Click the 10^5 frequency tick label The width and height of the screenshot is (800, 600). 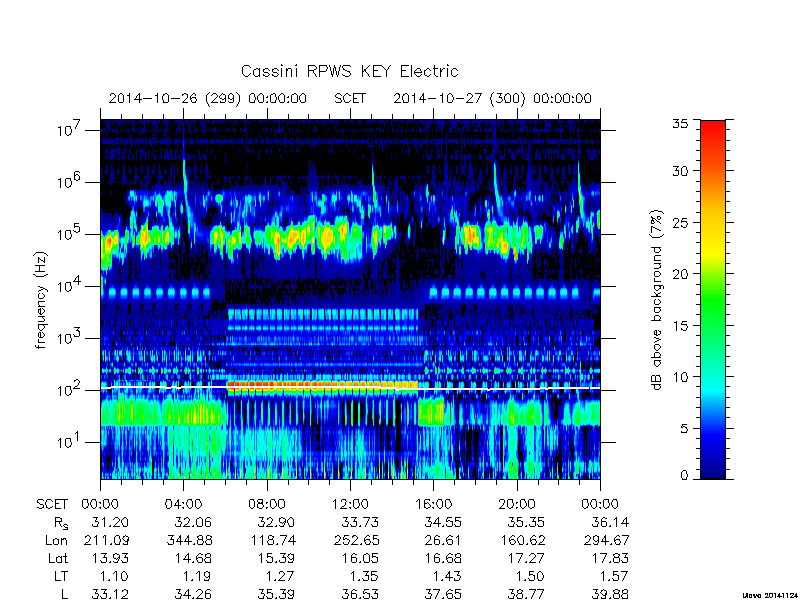click(x=70, y=233)
